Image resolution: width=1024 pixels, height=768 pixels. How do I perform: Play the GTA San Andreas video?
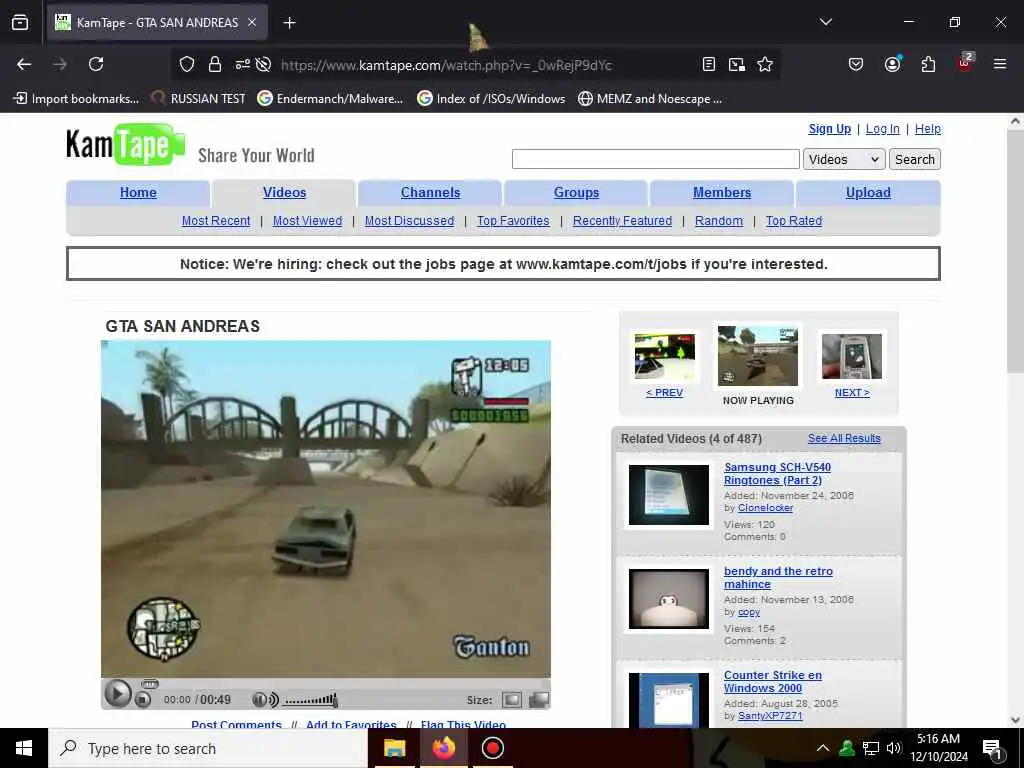click(118, 693)
